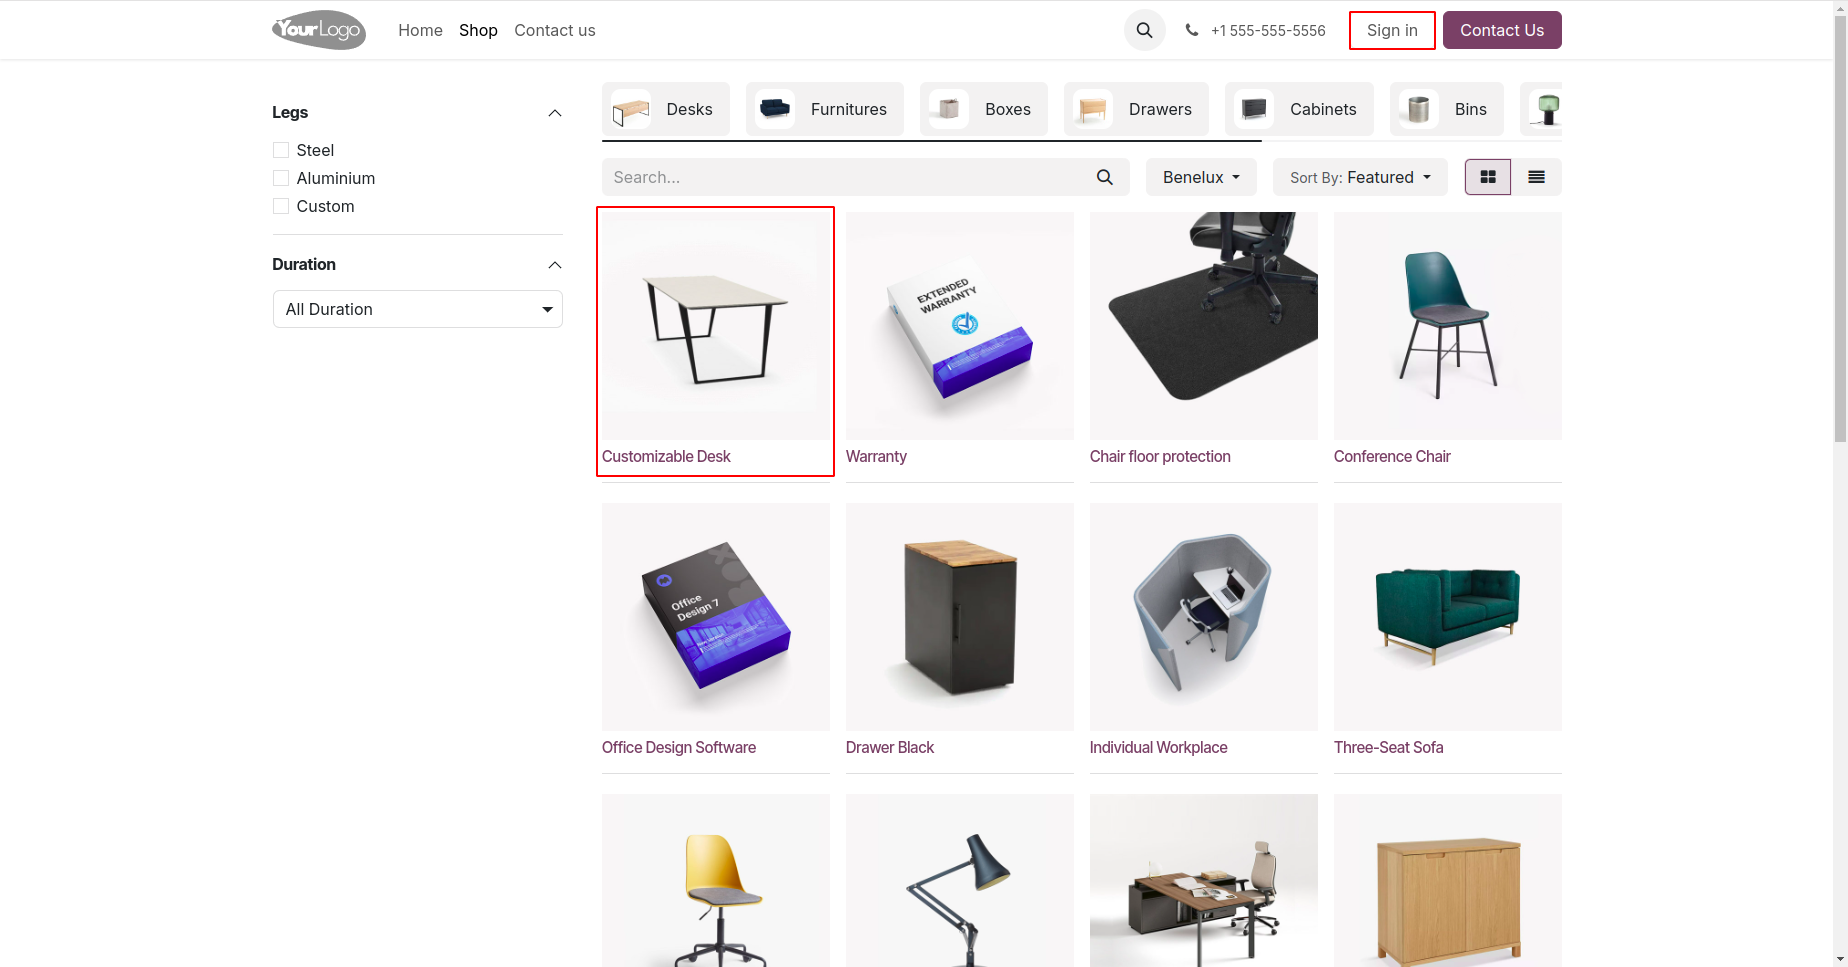Viewport: 1848px width, 967px height.
Task: Click the office desk combination image
Action: click(1204, 880)
